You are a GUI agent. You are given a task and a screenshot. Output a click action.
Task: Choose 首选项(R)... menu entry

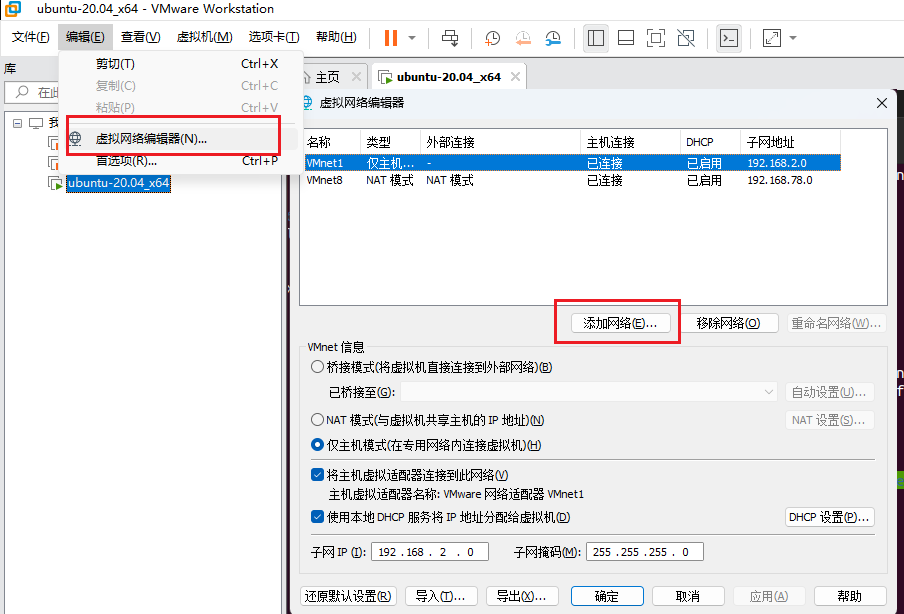[181, 161]
